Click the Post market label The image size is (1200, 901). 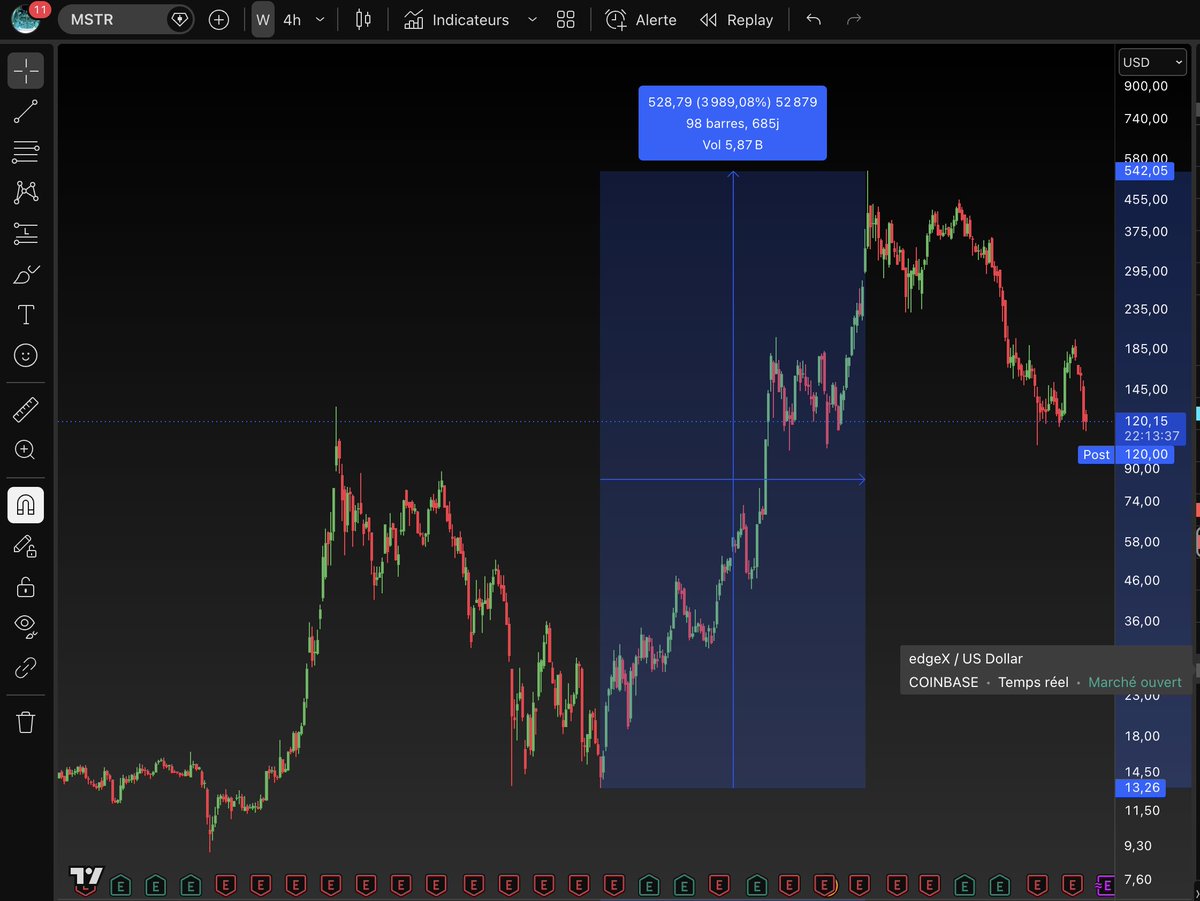(1096, 454)
